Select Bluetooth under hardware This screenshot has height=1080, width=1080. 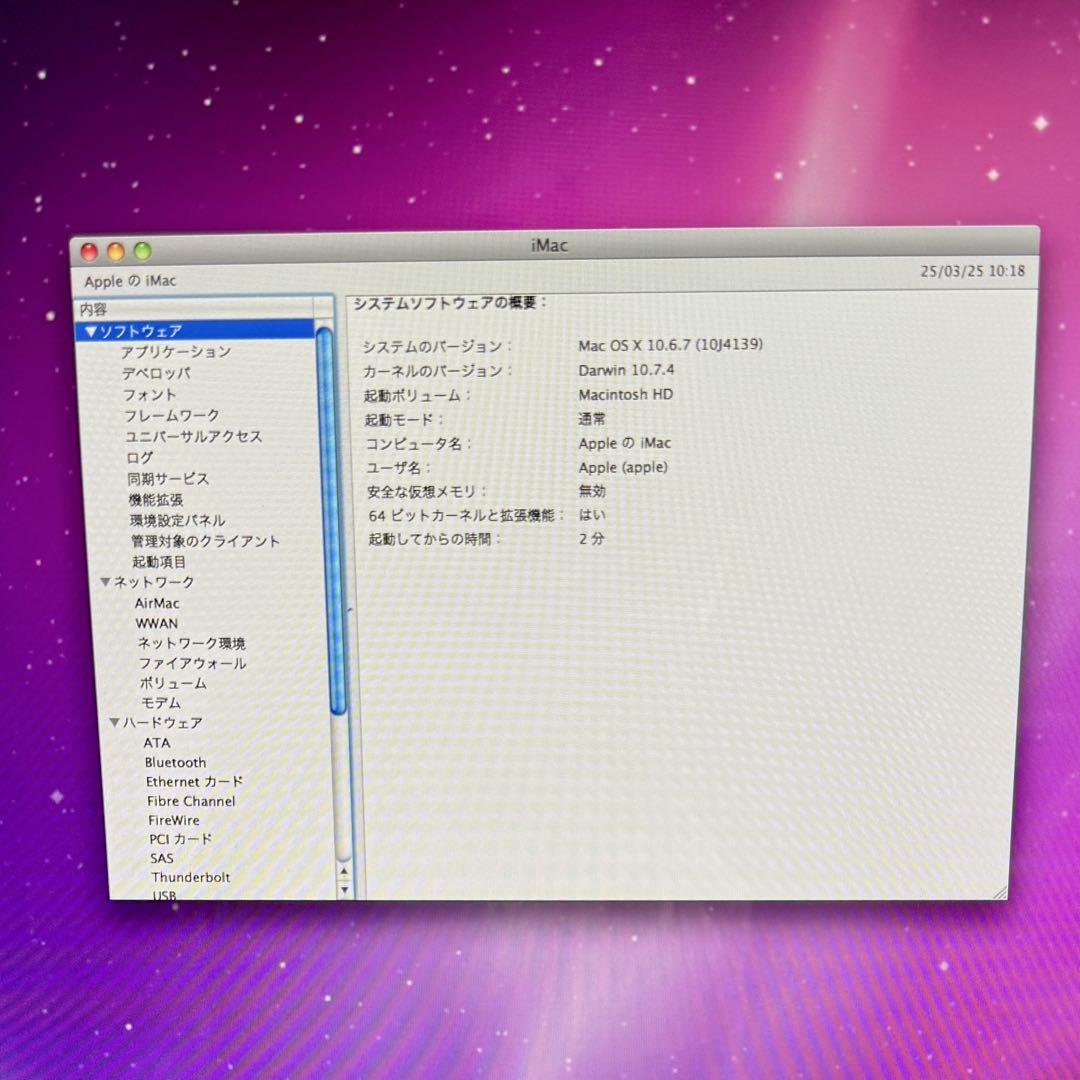coord(176,762)
